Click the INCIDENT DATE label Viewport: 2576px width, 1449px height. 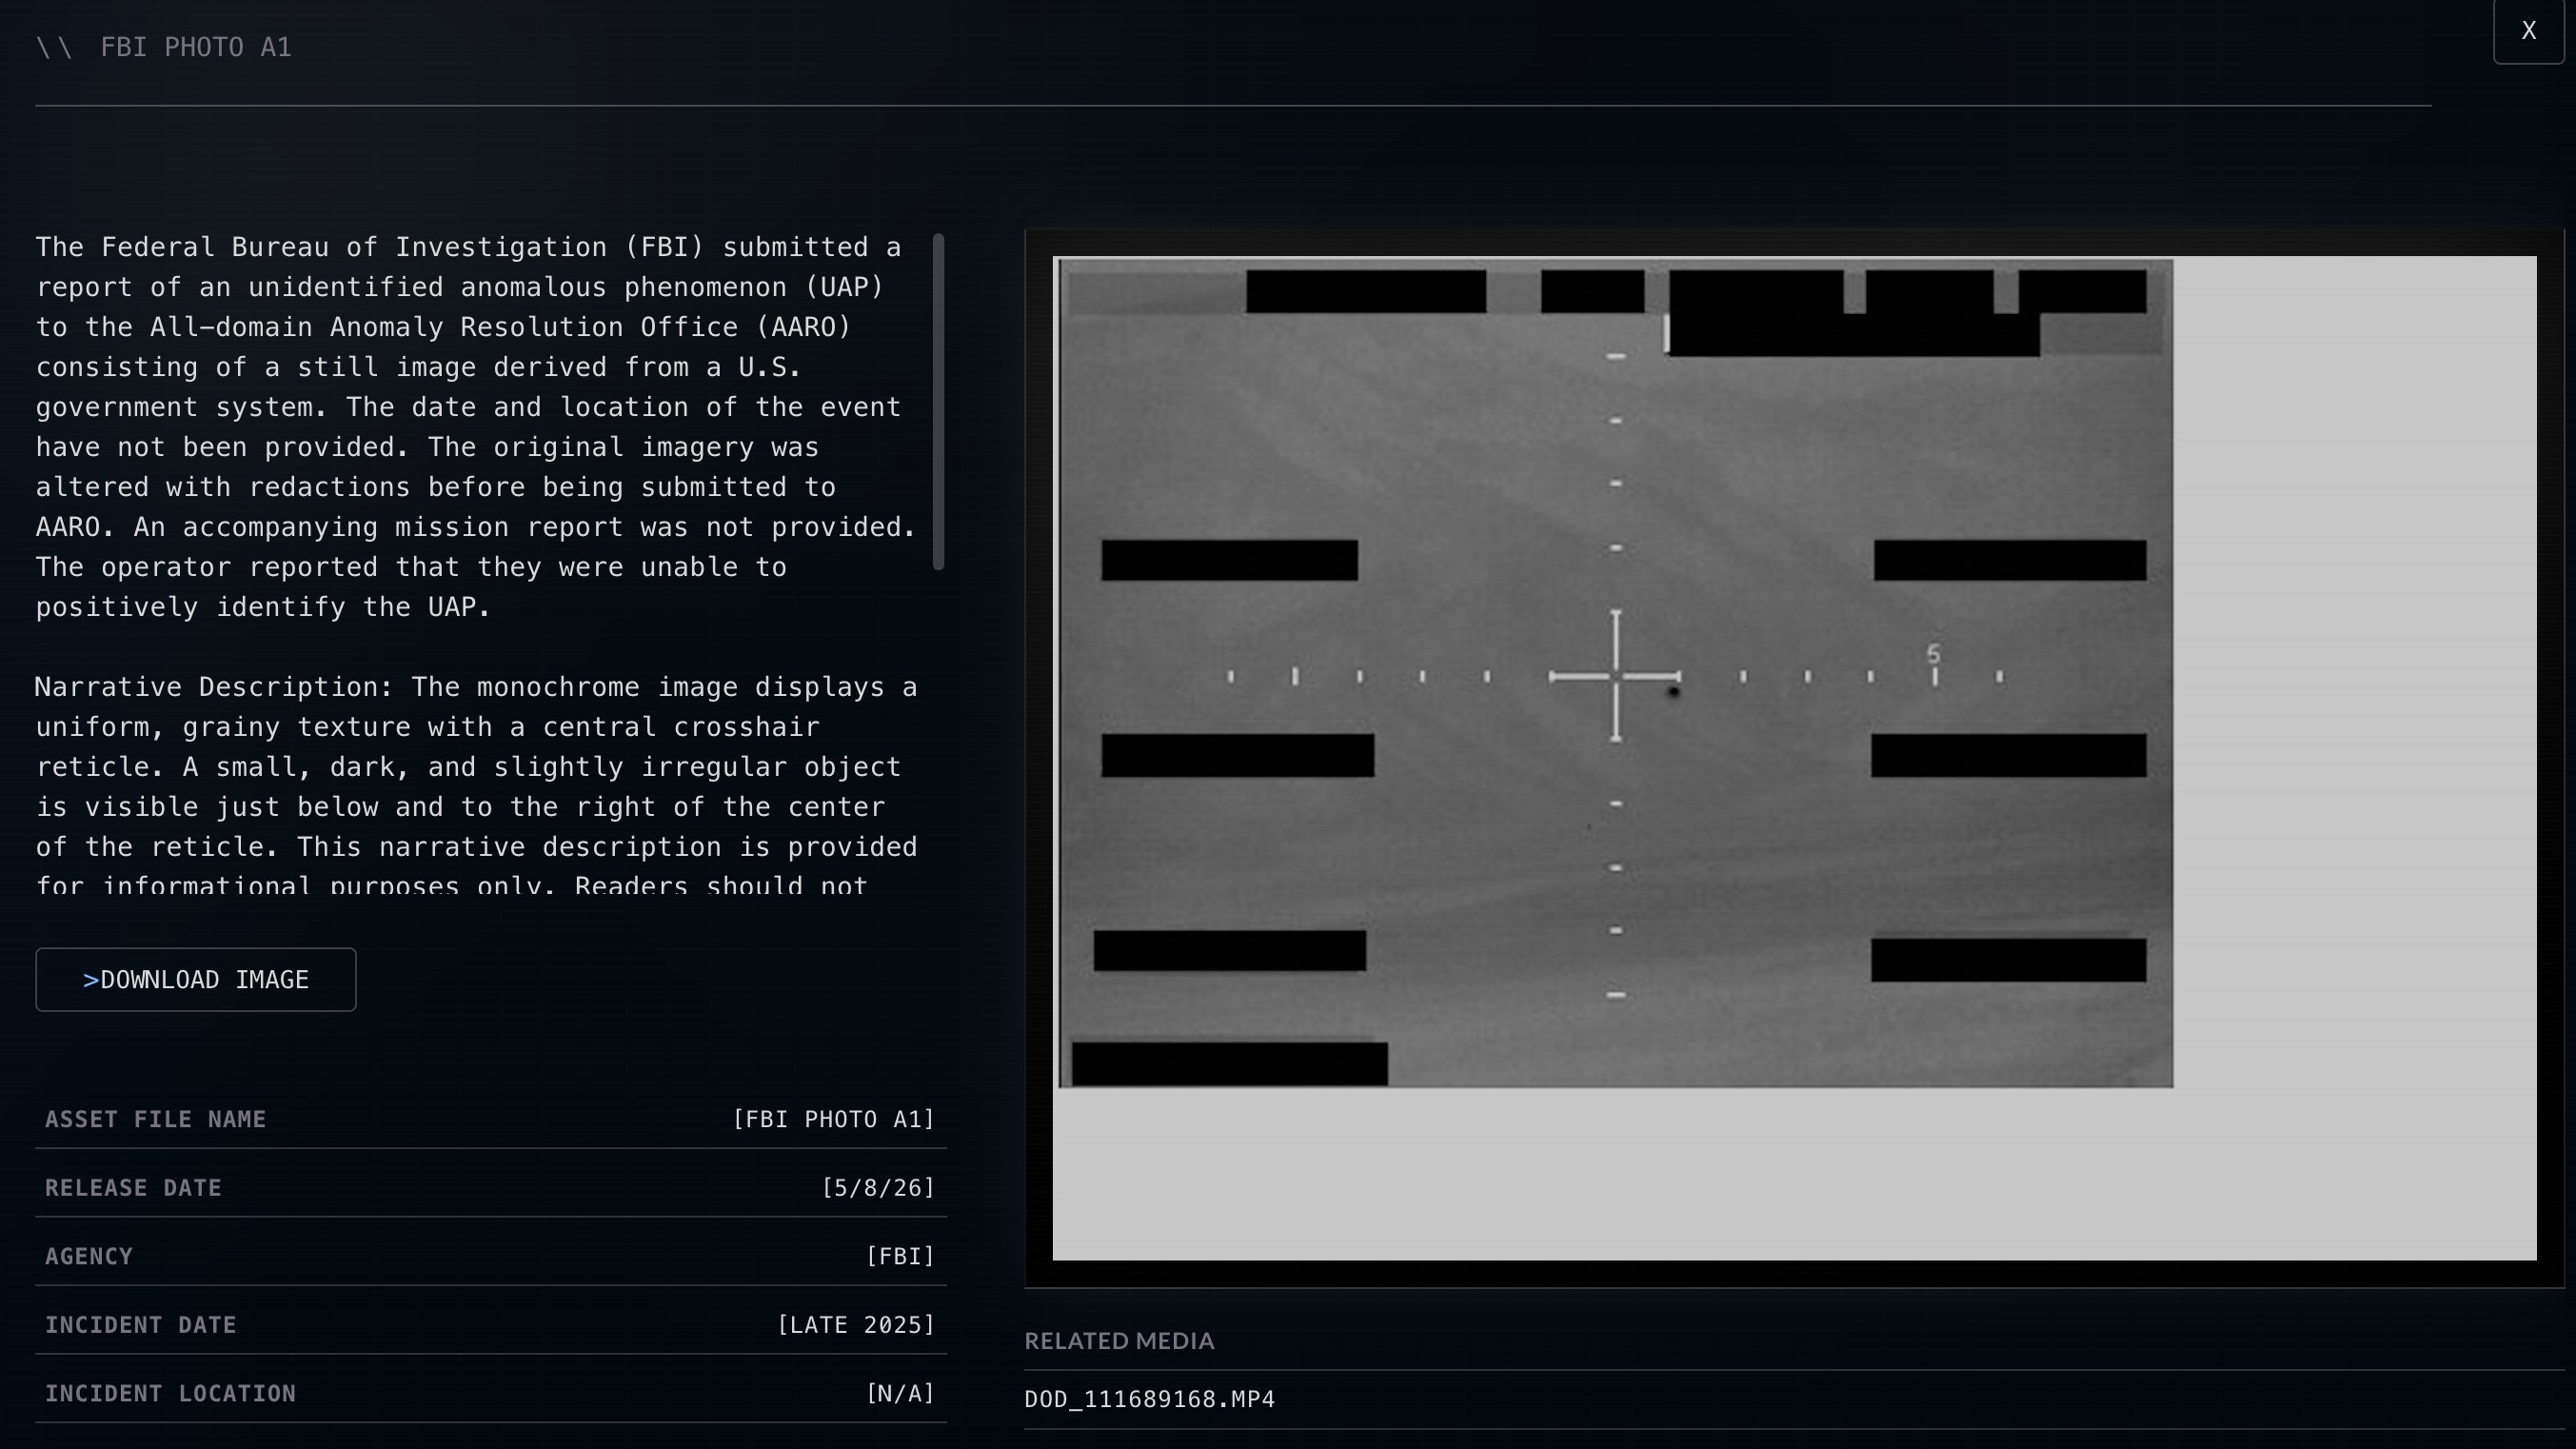click(141, 1325)
